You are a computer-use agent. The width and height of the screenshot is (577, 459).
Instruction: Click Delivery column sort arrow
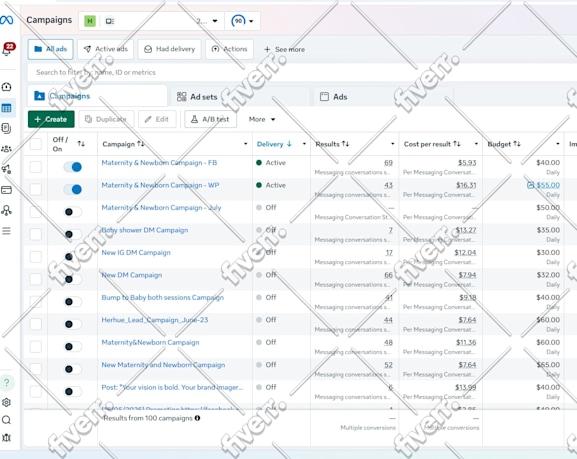tap(289, 144)
